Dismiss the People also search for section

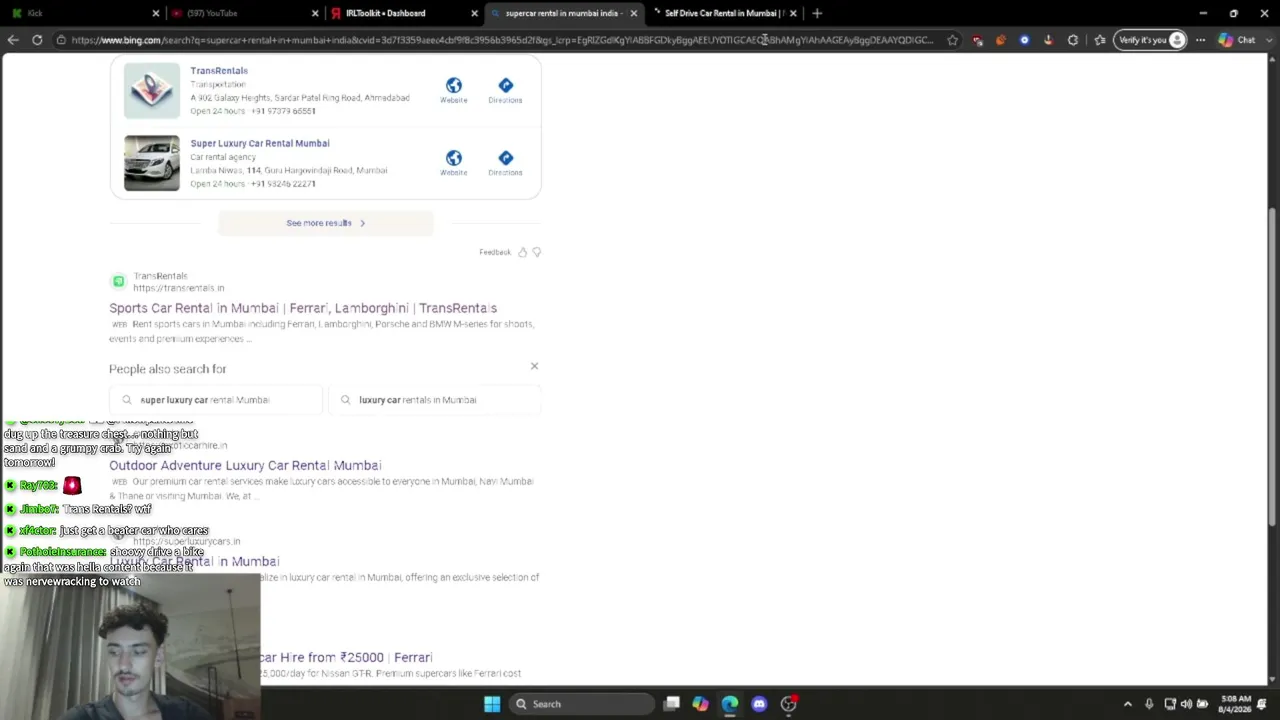click(534, 366)
